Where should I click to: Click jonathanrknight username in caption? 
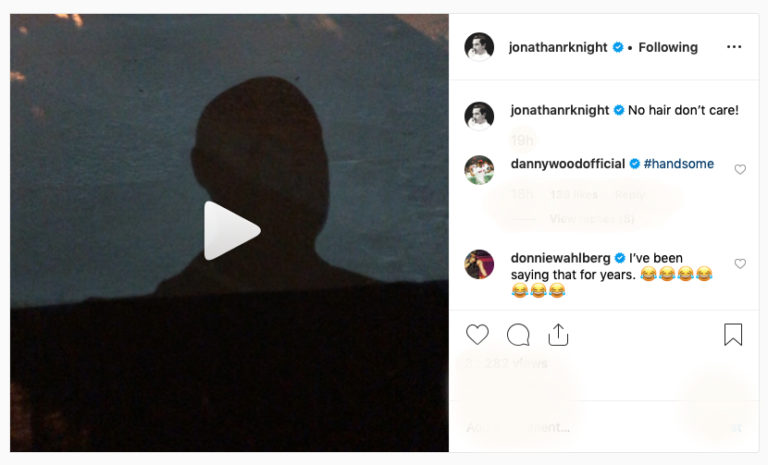click(560, 110)
